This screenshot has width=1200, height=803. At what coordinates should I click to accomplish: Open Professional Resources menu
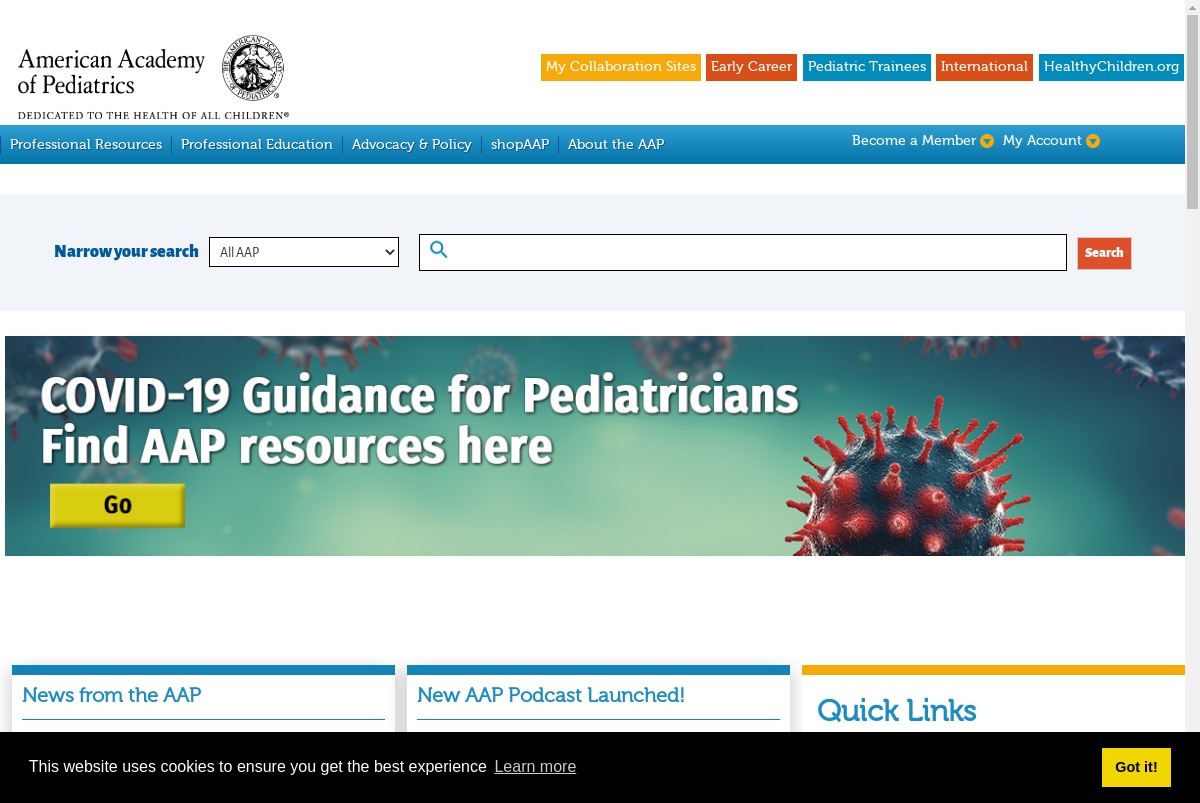tap(86, 144)
